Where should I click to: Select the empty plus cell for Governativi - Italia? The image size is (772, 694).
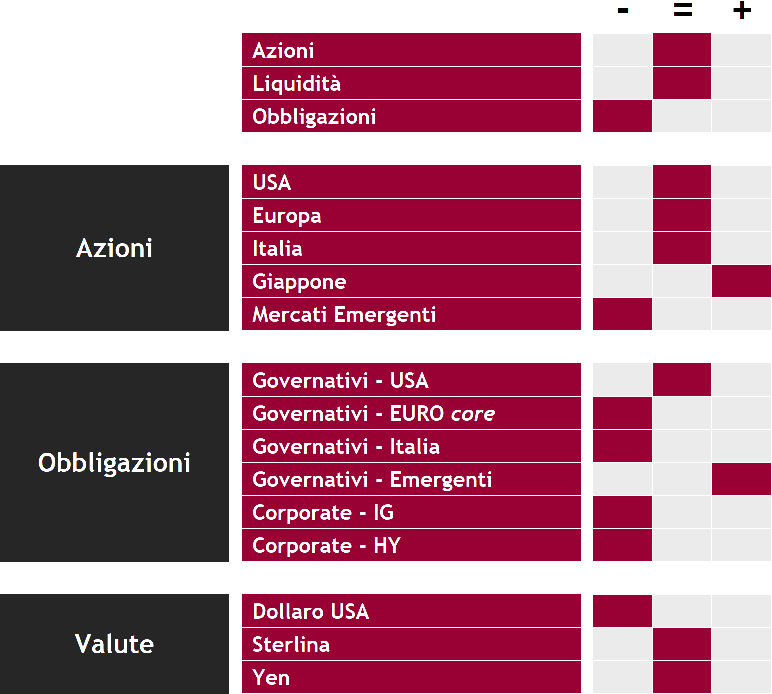point(741,447)
